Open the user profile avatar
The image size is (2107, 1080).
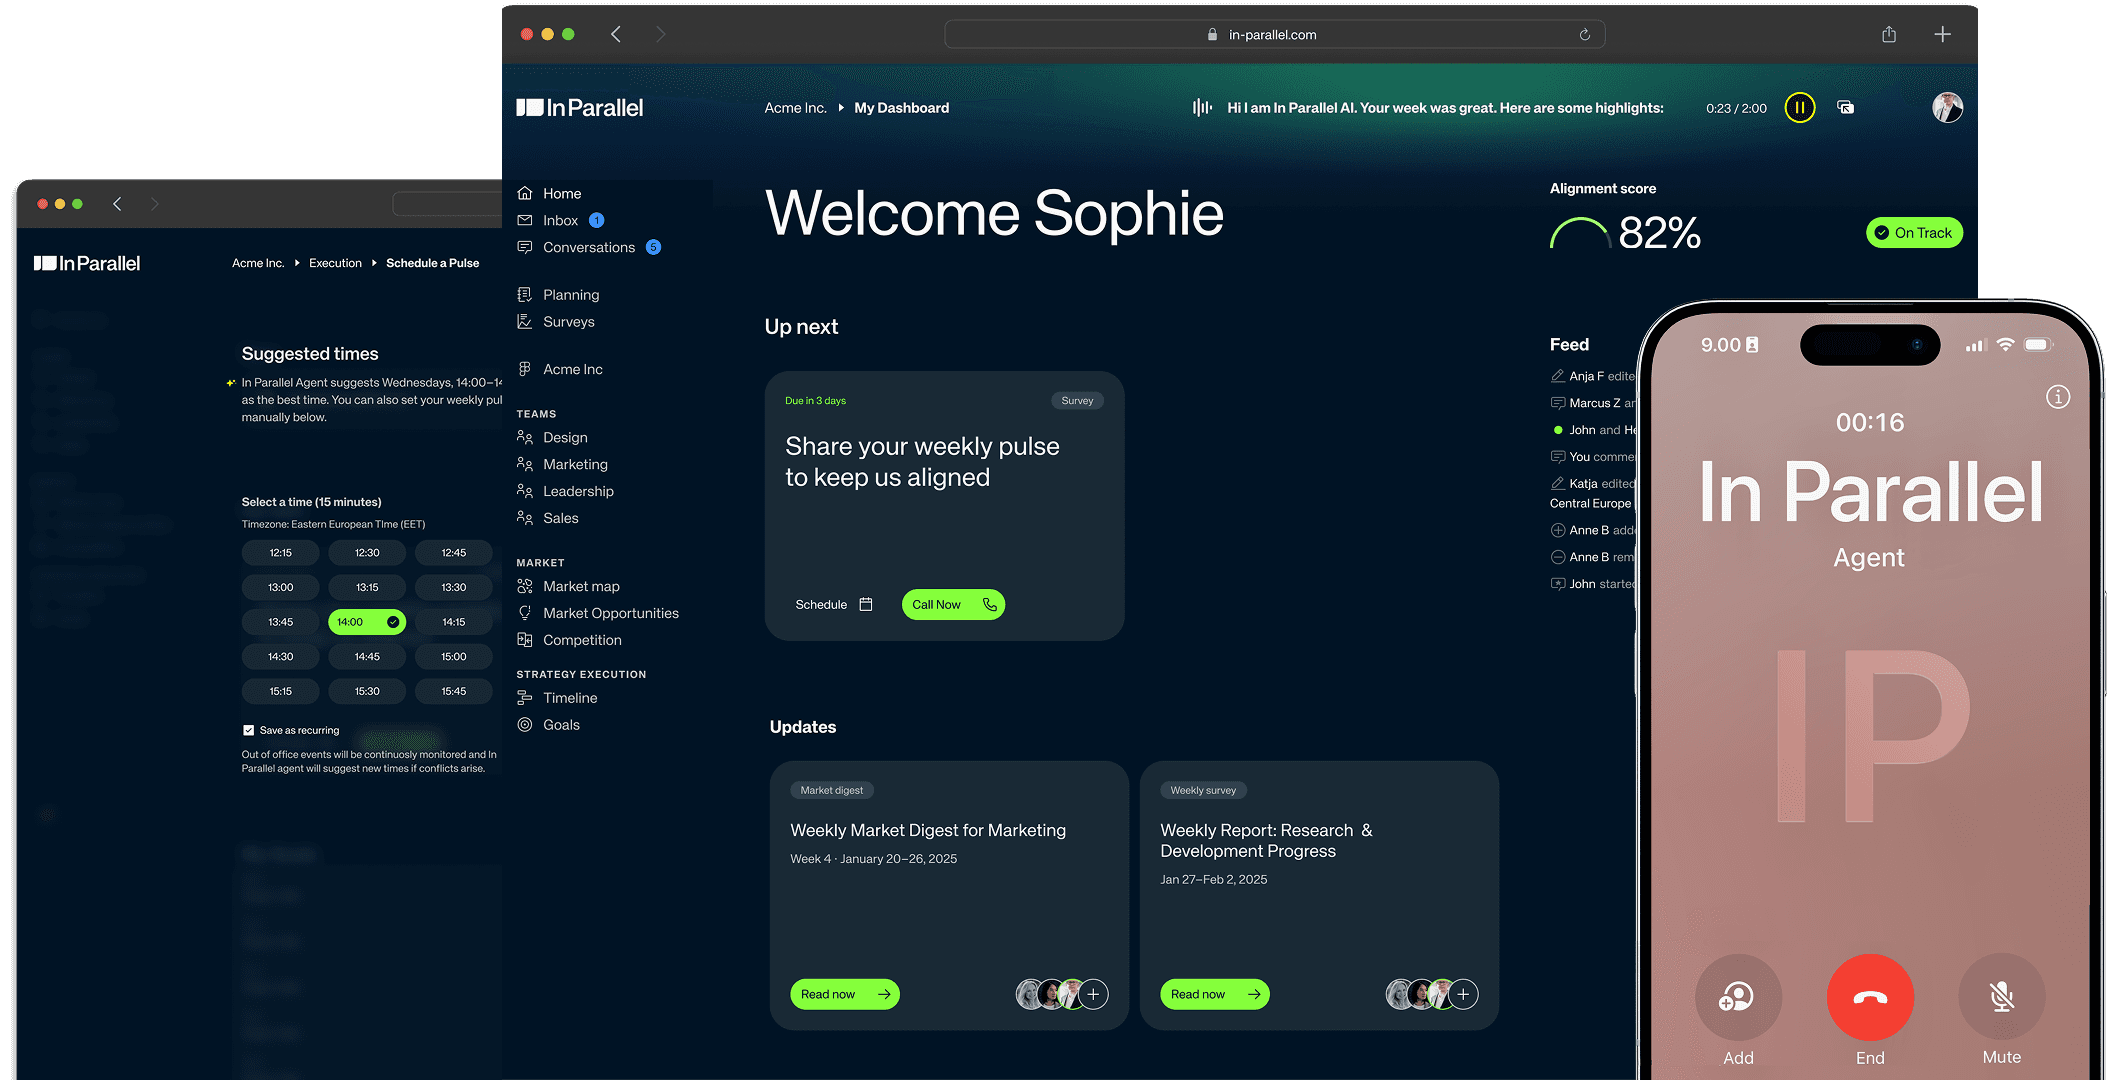point(1946,108)
